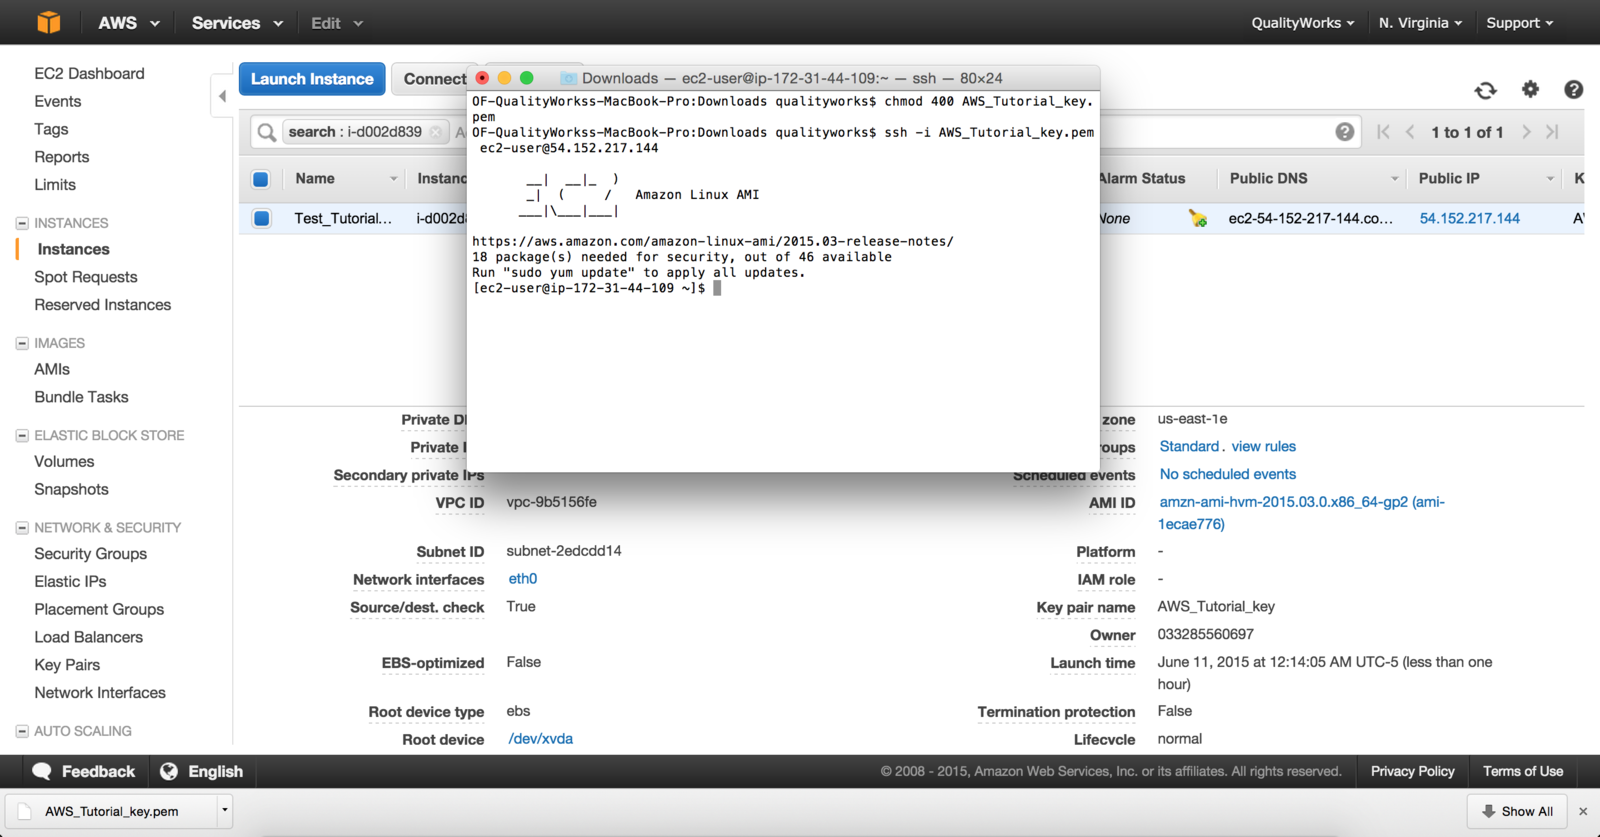Click the alarm status icon for Test_Tutorial
The width and height of the screenshot is (1600, 837).
[1197, 218]
